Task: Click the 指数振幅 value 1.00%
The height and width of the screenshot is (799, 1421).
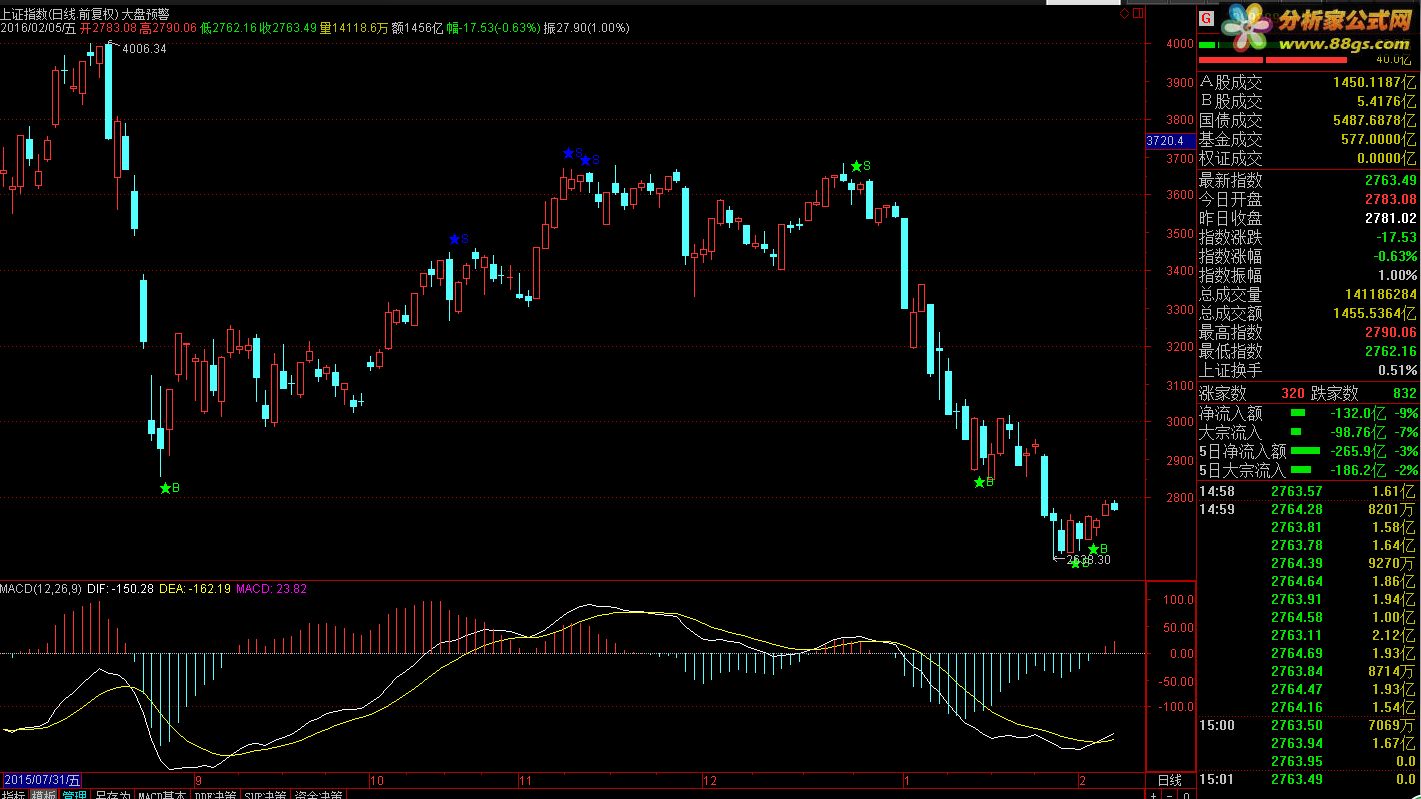Action: click(1398, 276)
